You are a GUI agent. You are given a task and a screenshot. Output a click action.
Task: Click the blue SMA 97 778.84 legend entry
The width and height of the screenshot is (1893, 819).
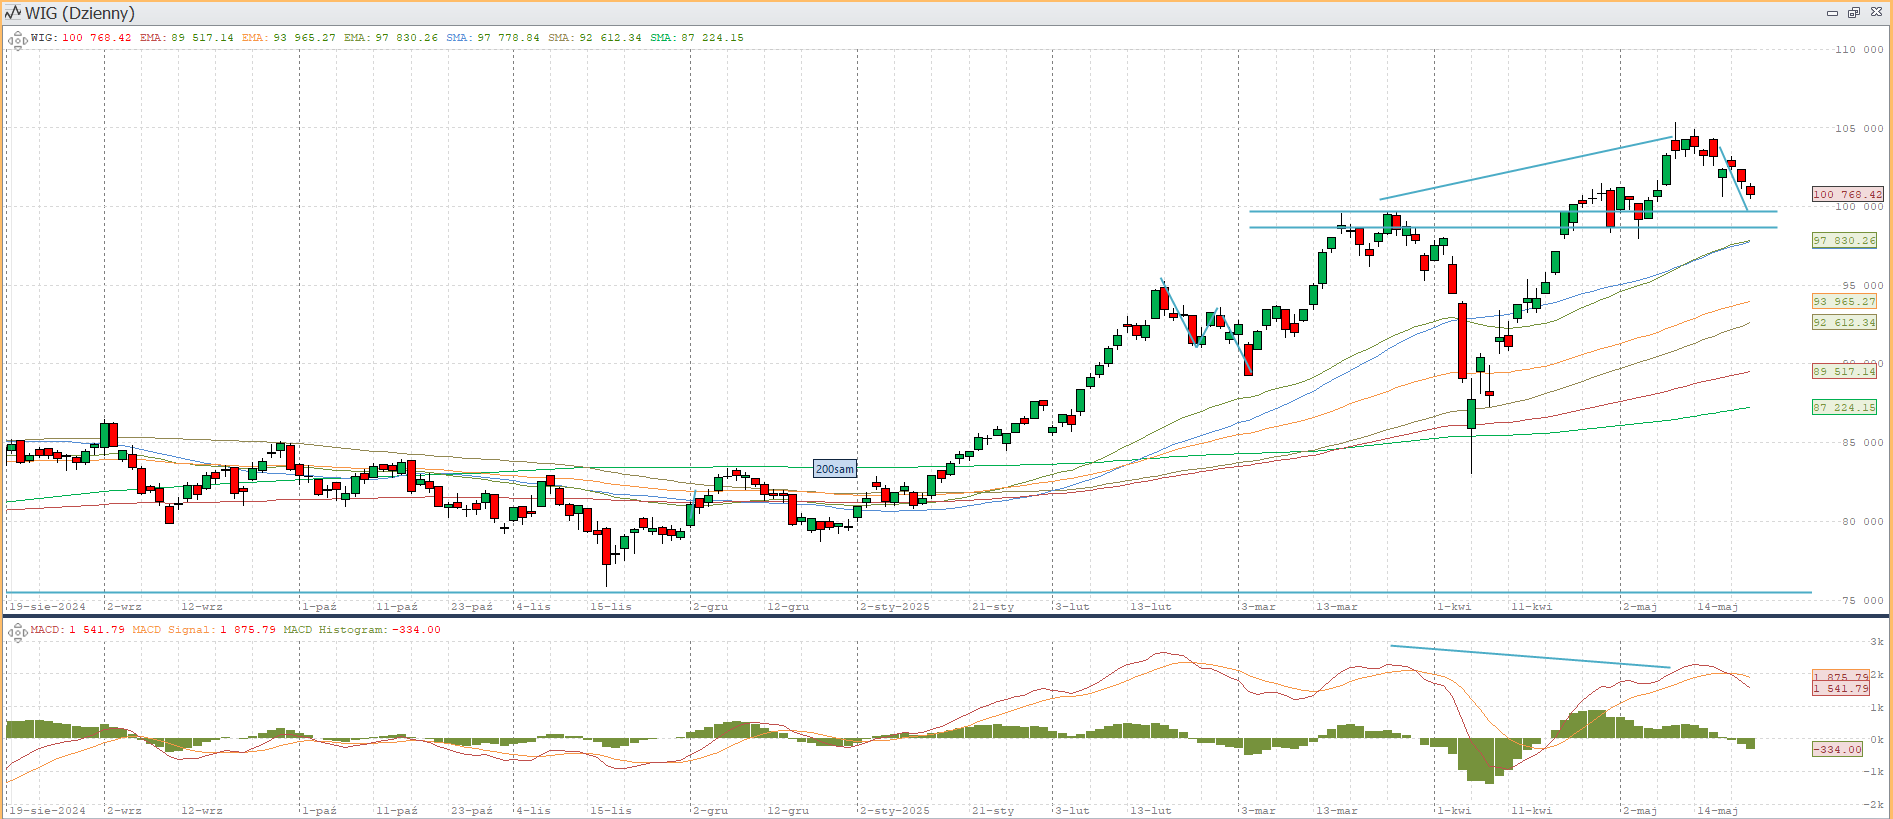click(x=493, y=38)
